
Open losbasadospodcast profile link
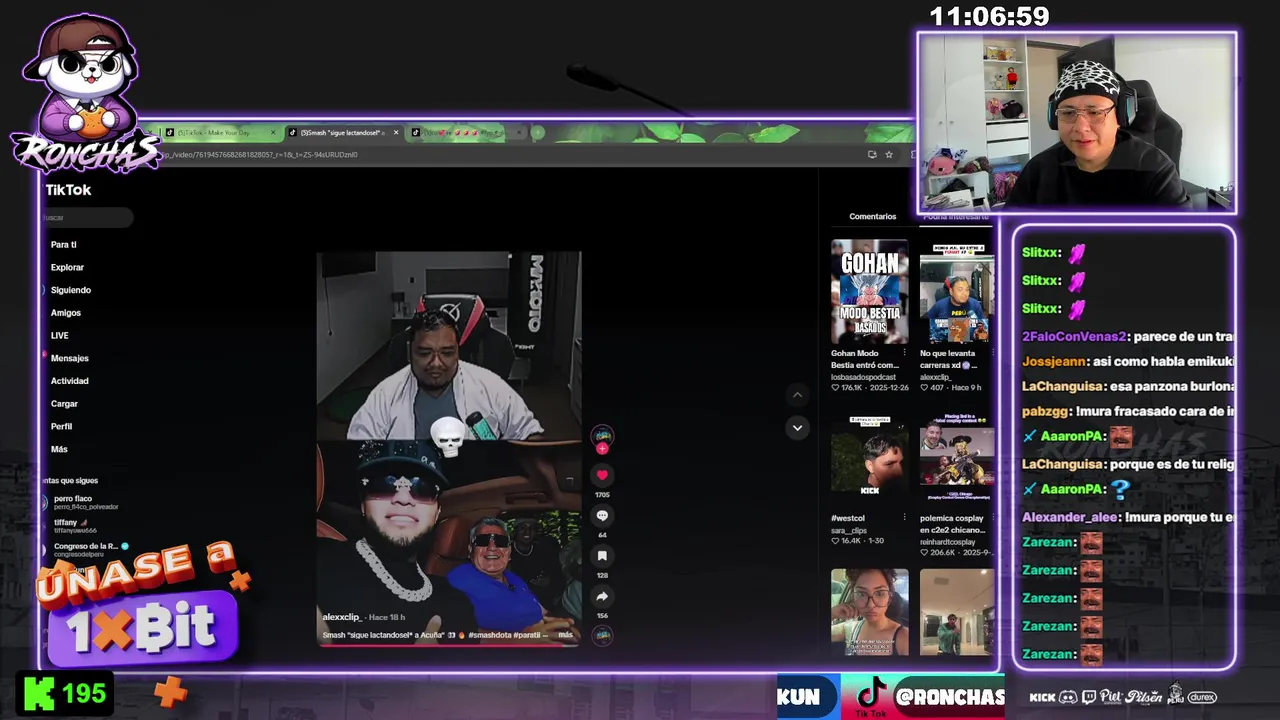pos(863,377)
